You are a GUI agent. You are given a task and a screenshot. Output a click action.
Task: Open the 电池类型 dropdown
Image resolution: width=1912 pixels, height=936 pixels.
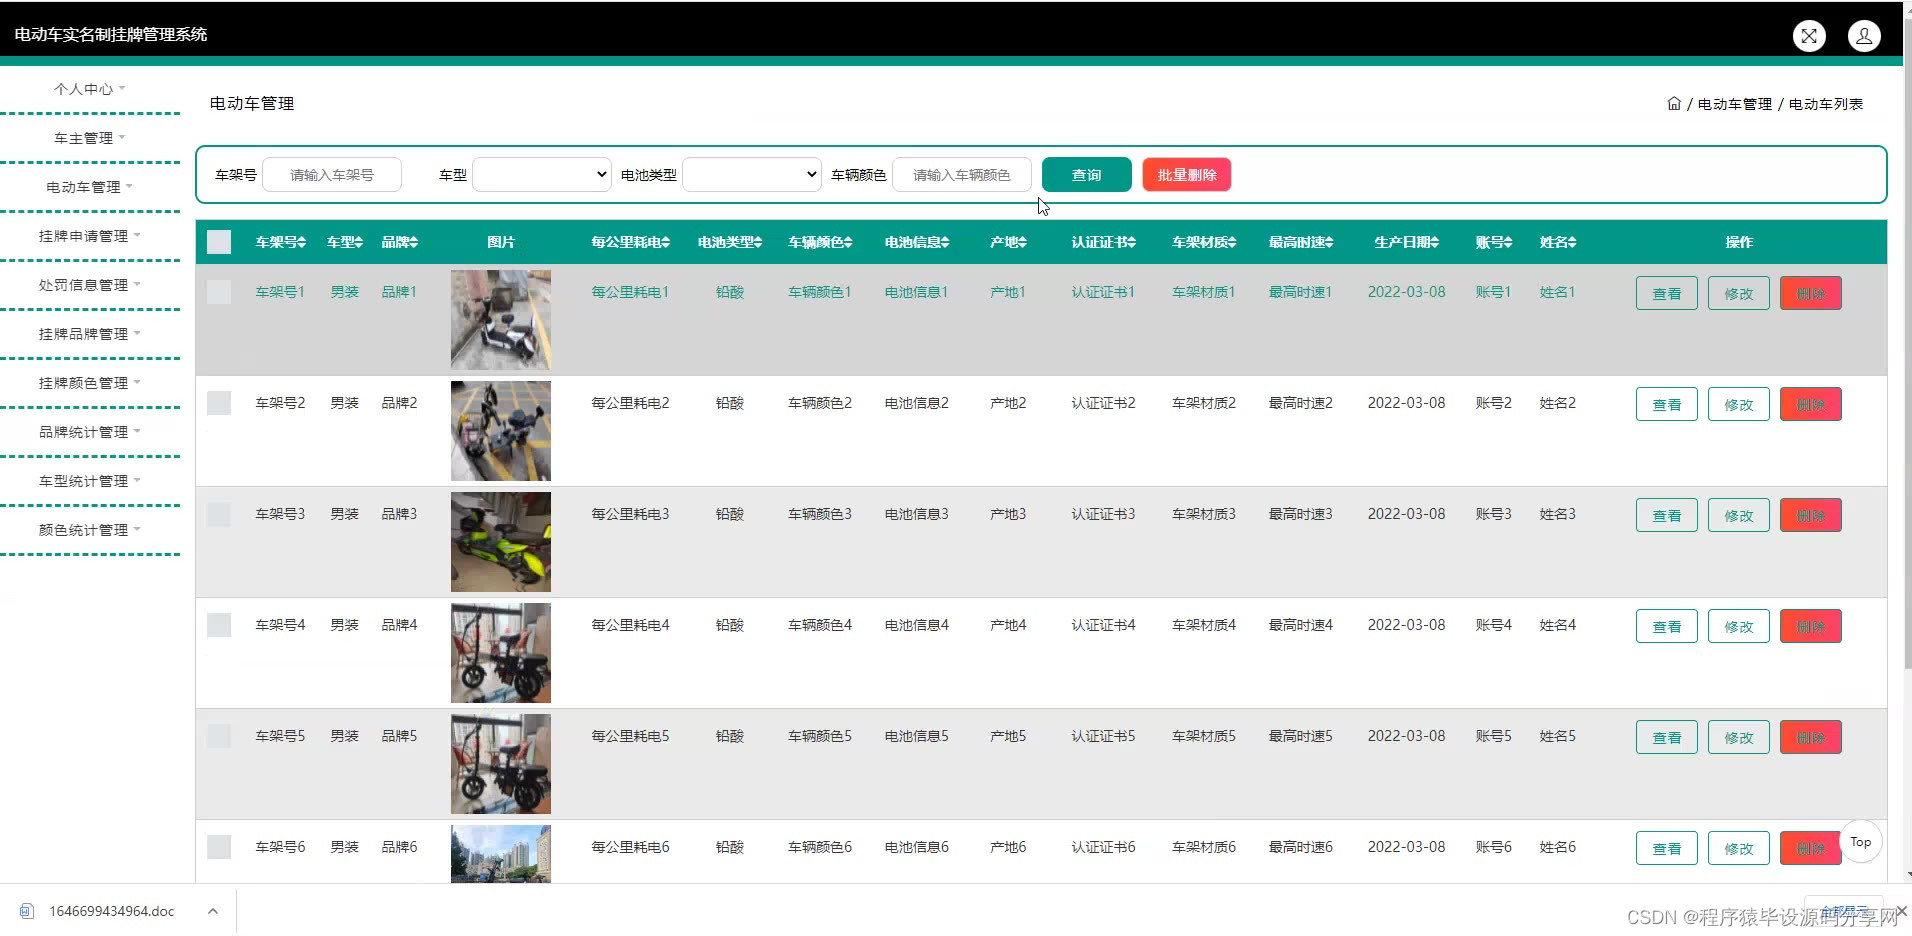pyautogui.click(x=749, y=174)
